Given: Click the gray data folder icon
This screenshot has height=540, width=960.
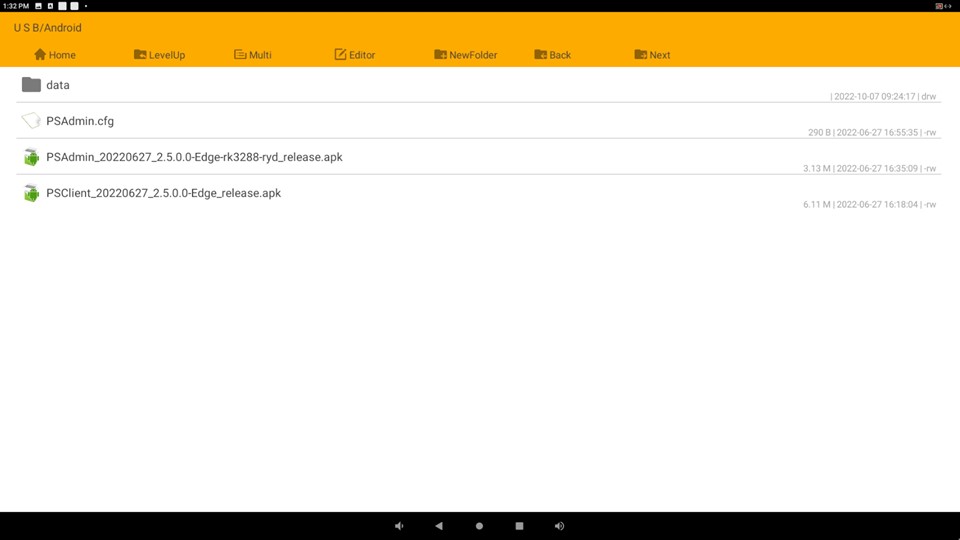Looking at the screenshot, I should click(x=31, y=85).
